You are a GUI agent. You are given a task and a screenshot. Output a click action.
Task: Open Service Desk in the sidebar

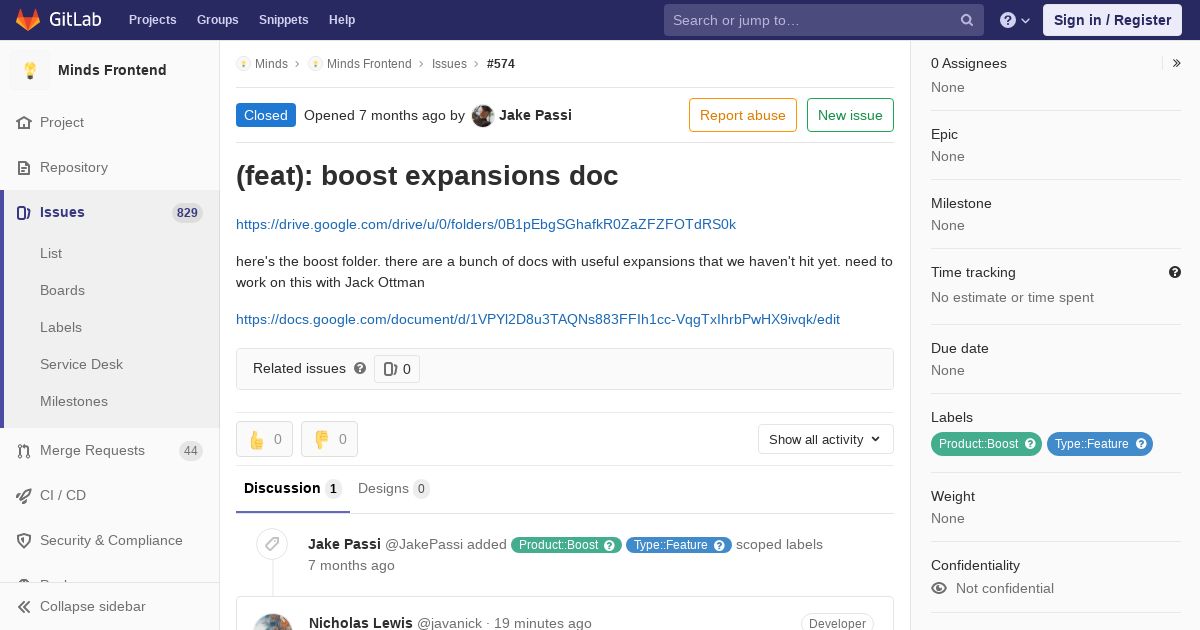(x=81, y=364)
